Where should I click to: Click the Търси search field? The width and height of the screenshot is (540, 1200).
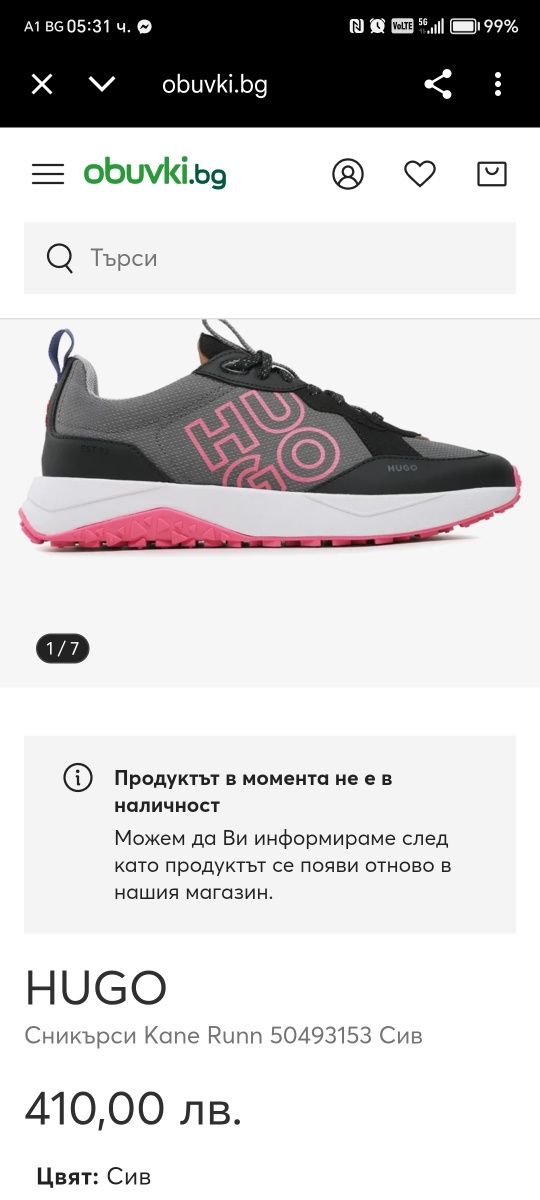[270, 258]
